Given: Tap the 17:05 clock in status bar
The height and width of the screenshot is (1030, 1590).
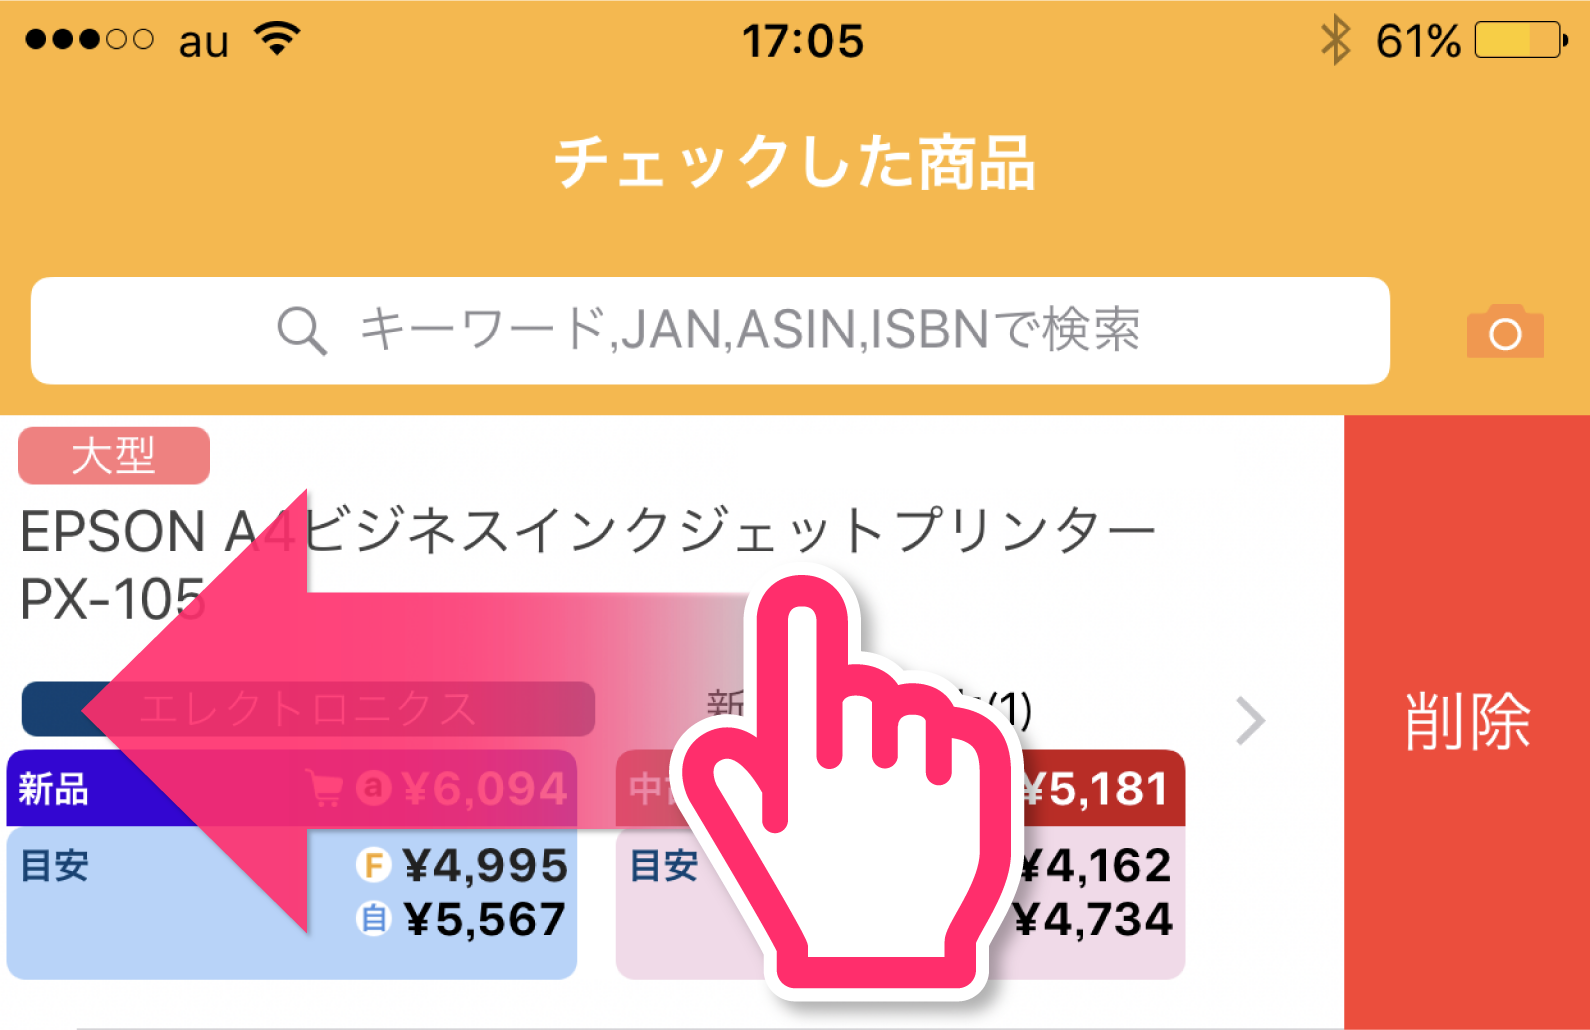Looking at the screenshot, I should (802, 41).
